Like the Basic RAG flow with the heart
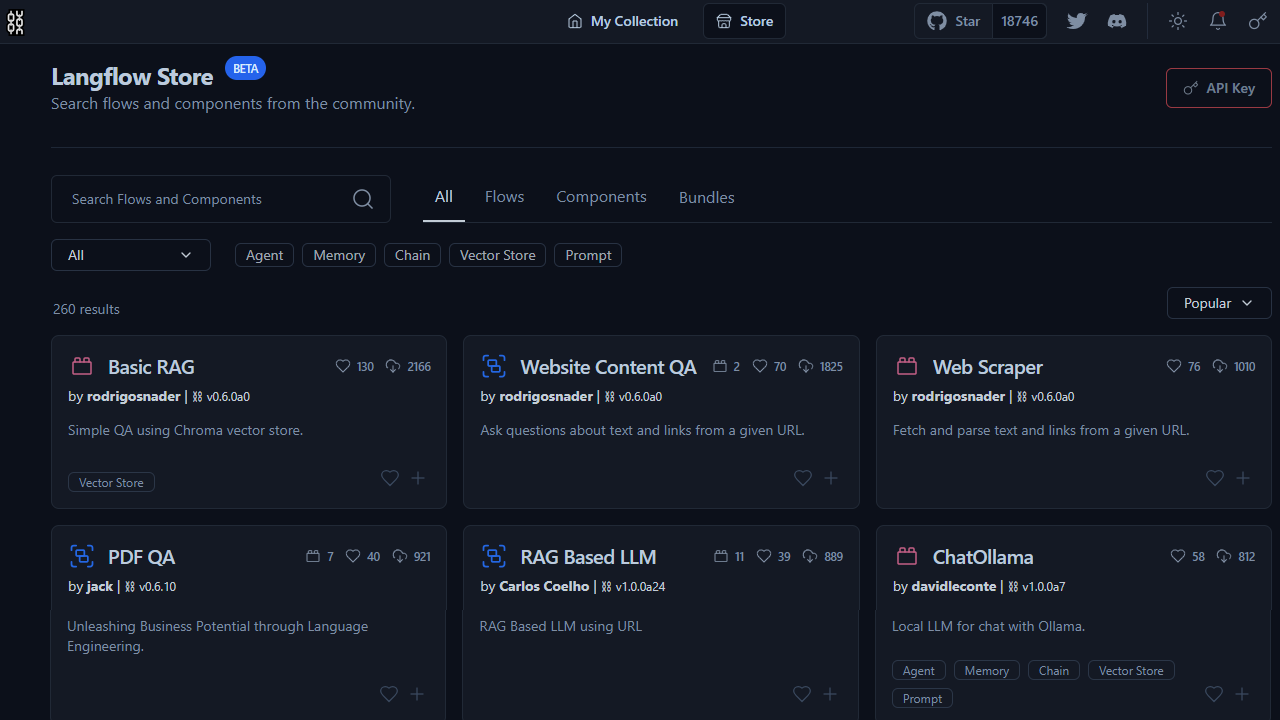1280x720 pixels. tap(389, 478)
